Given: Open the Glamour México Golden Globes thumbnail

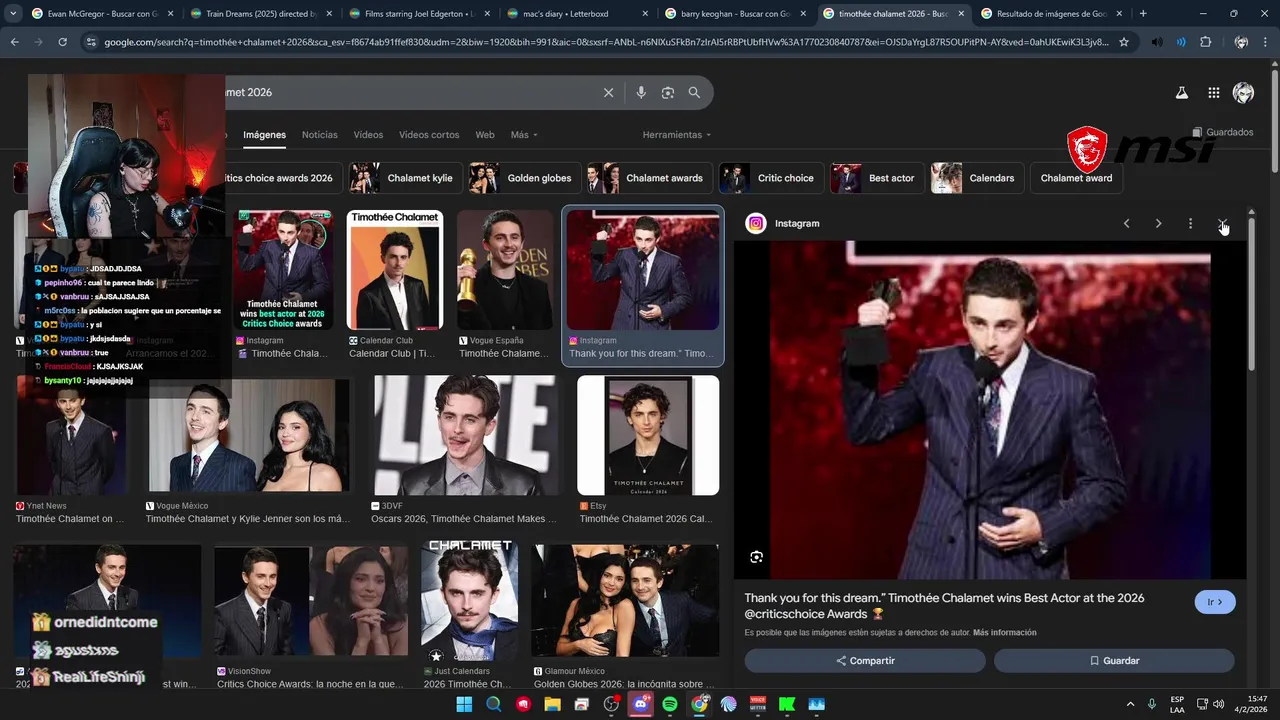Looking at the screenshot, I should (x=625, y=600).
